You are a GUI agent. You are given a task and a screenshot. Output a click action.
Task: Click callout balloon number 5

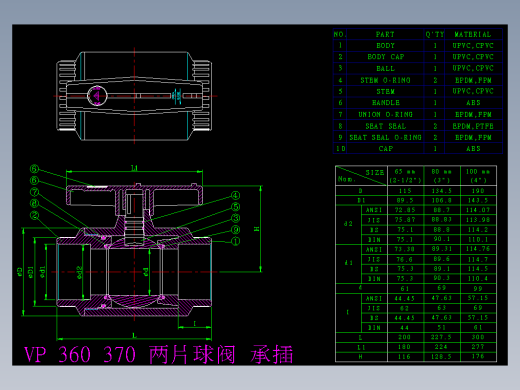(x=235, y=207)
